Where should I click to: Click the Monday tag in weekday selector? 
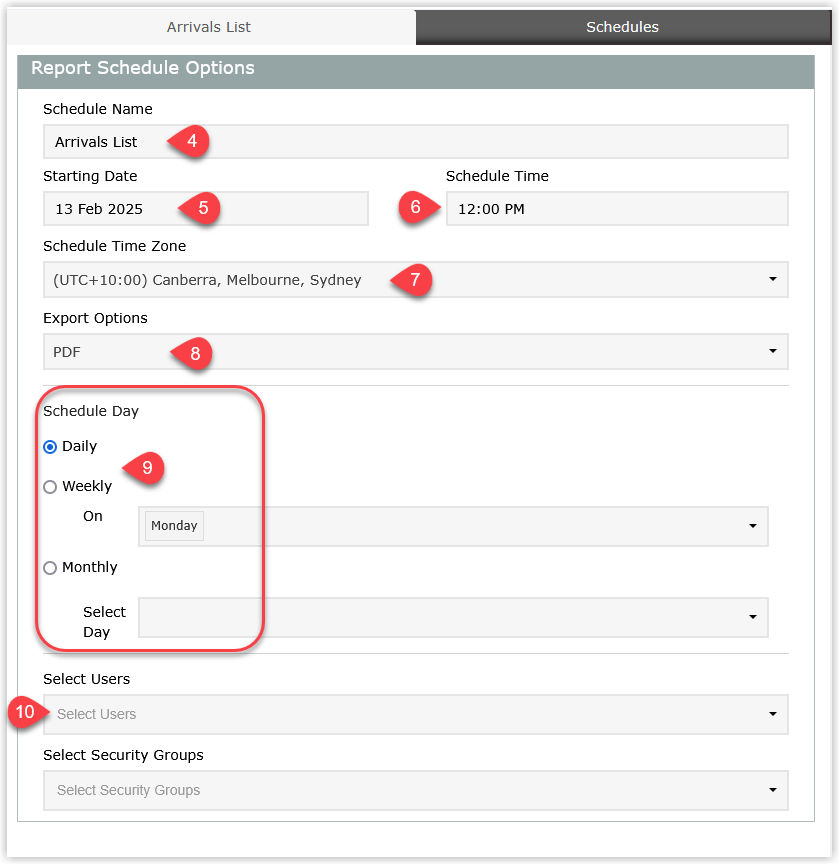click(x=174, y=526)
